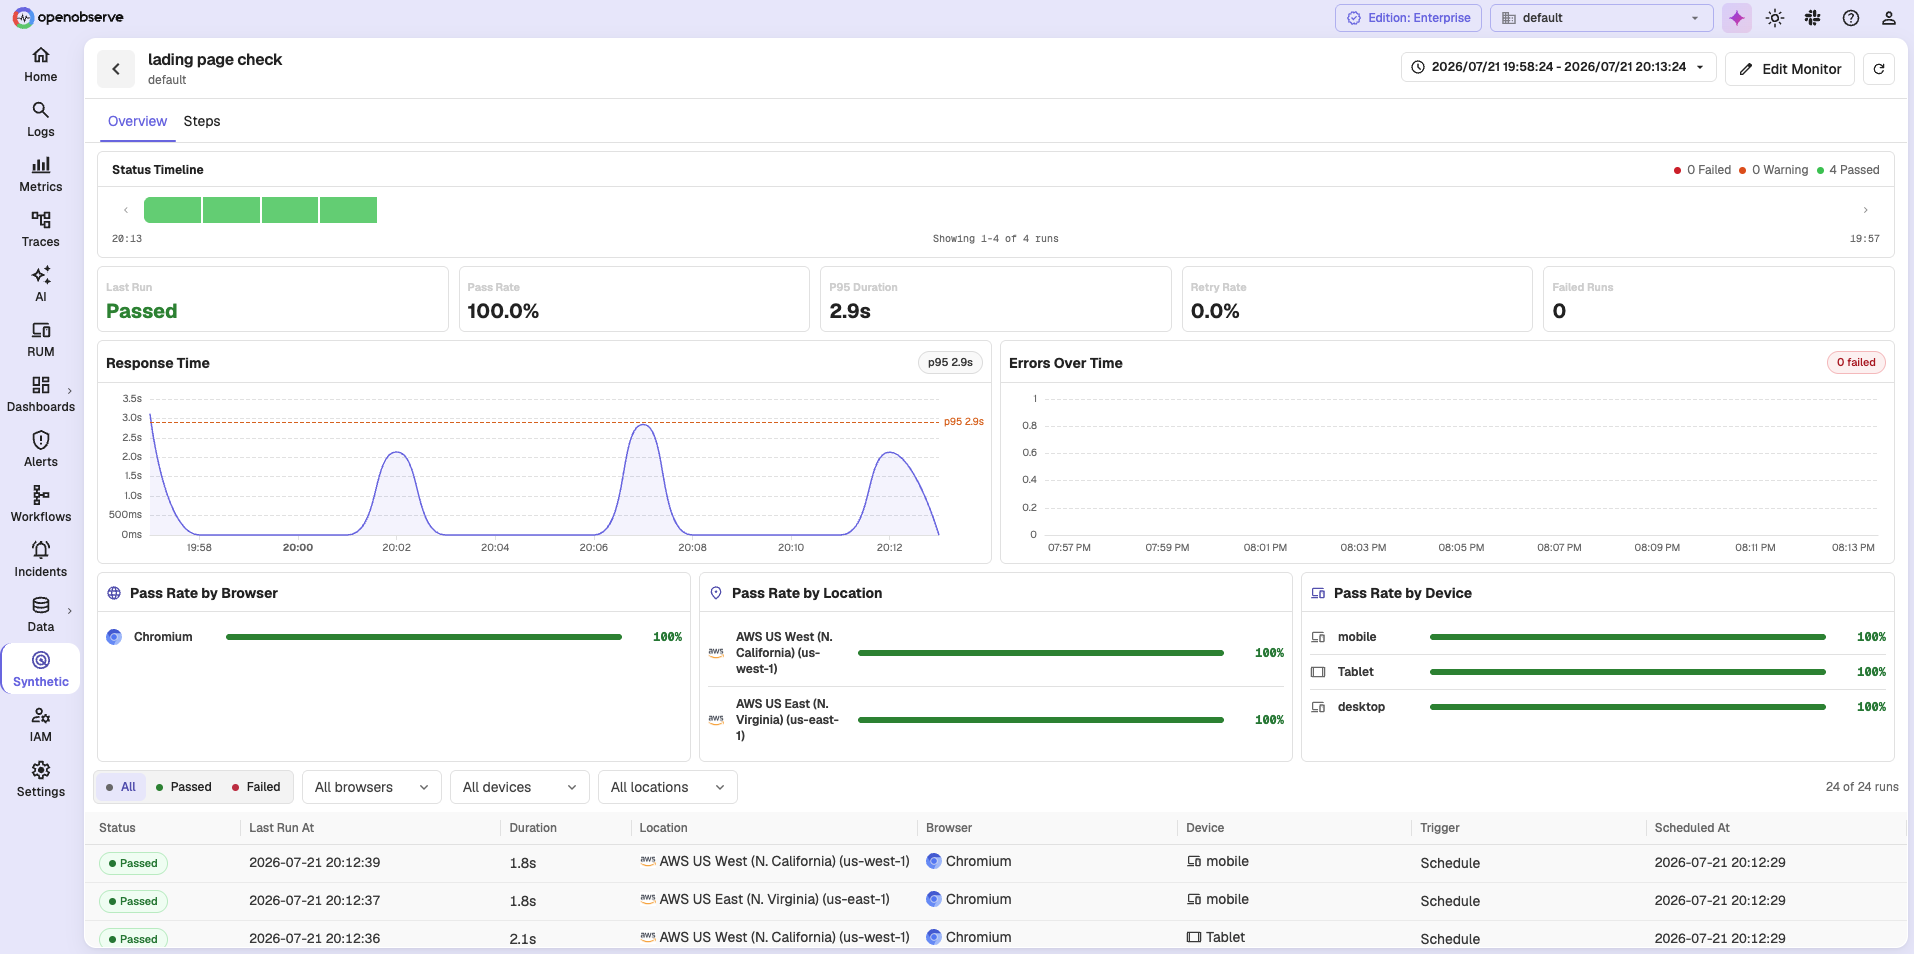Expand the Dashboards submenu chevron
This screenshot has width=1914, height=954.
pyautogui.click(x=70, y=391)
